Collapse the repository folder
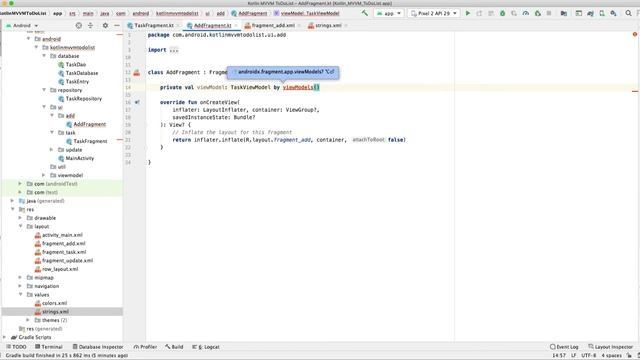The image size is (640, 360). click(x=44, y=90)
